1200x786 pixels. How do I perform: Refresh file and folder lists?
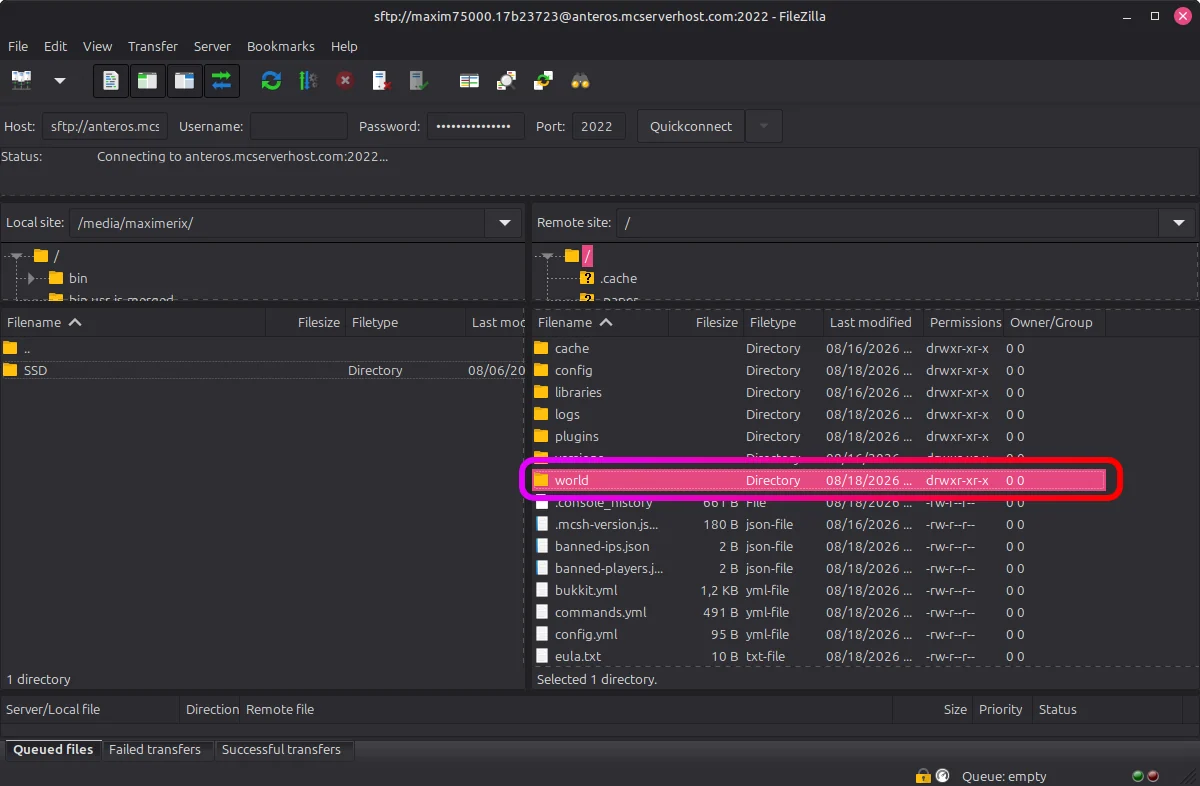tap(271, 81)
